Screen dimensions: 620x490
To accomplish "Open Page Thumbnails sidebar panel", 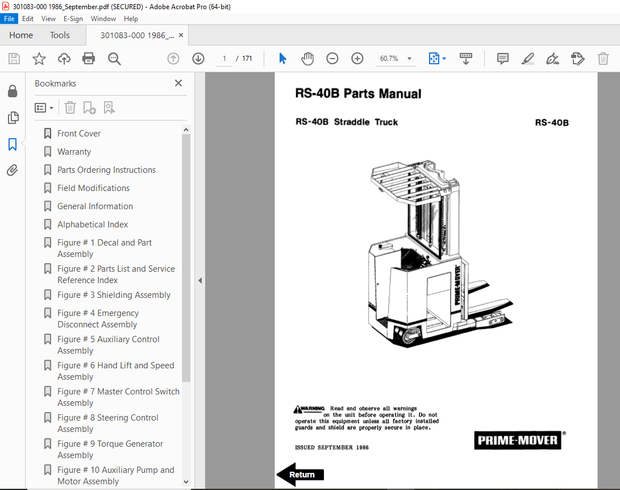I will [13, 117].
